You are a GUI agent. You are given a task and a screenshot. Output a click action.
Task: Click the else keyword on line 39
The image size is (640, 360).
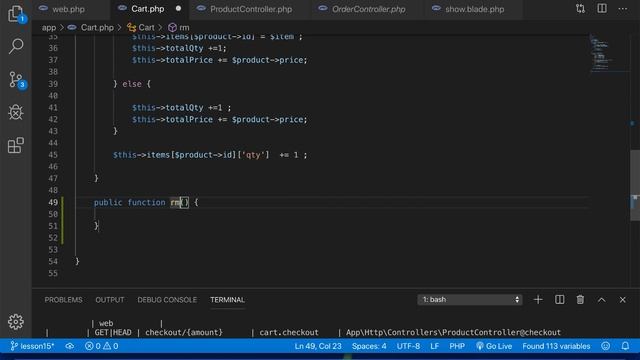point(132,84)
